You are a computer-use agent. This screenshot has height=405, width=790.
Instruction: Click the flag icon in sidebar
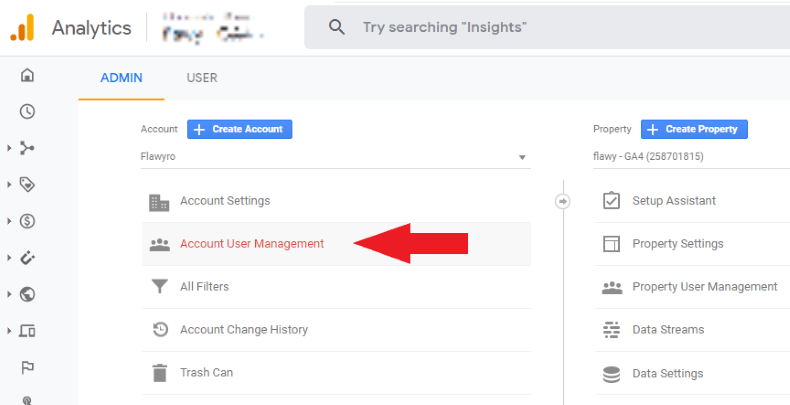pos(28,367)
